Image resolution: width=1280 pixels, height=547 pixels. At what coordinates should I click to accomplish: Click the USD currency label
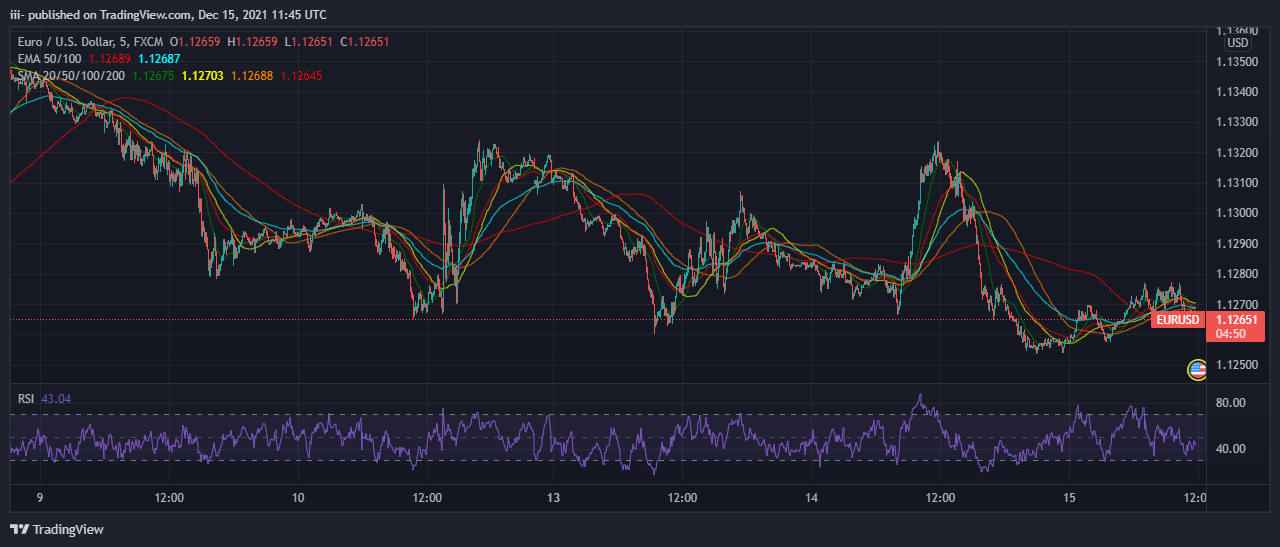tap(1238, 43)
